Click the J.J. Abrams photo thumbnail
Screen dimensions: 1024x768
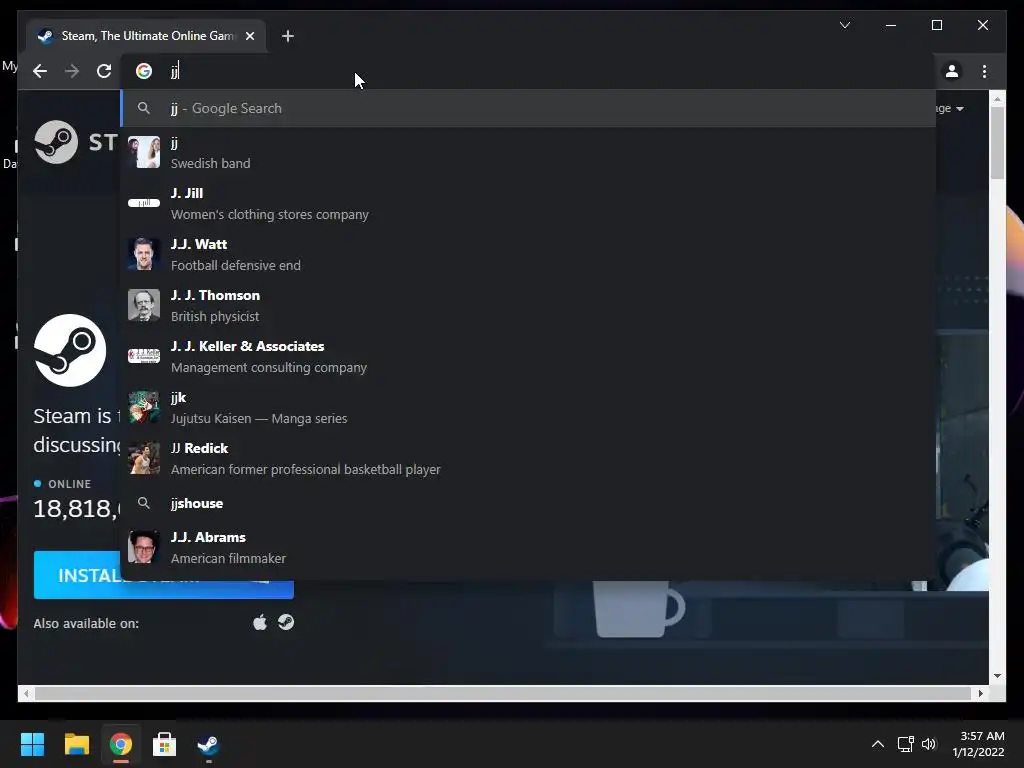click(144, 547)
